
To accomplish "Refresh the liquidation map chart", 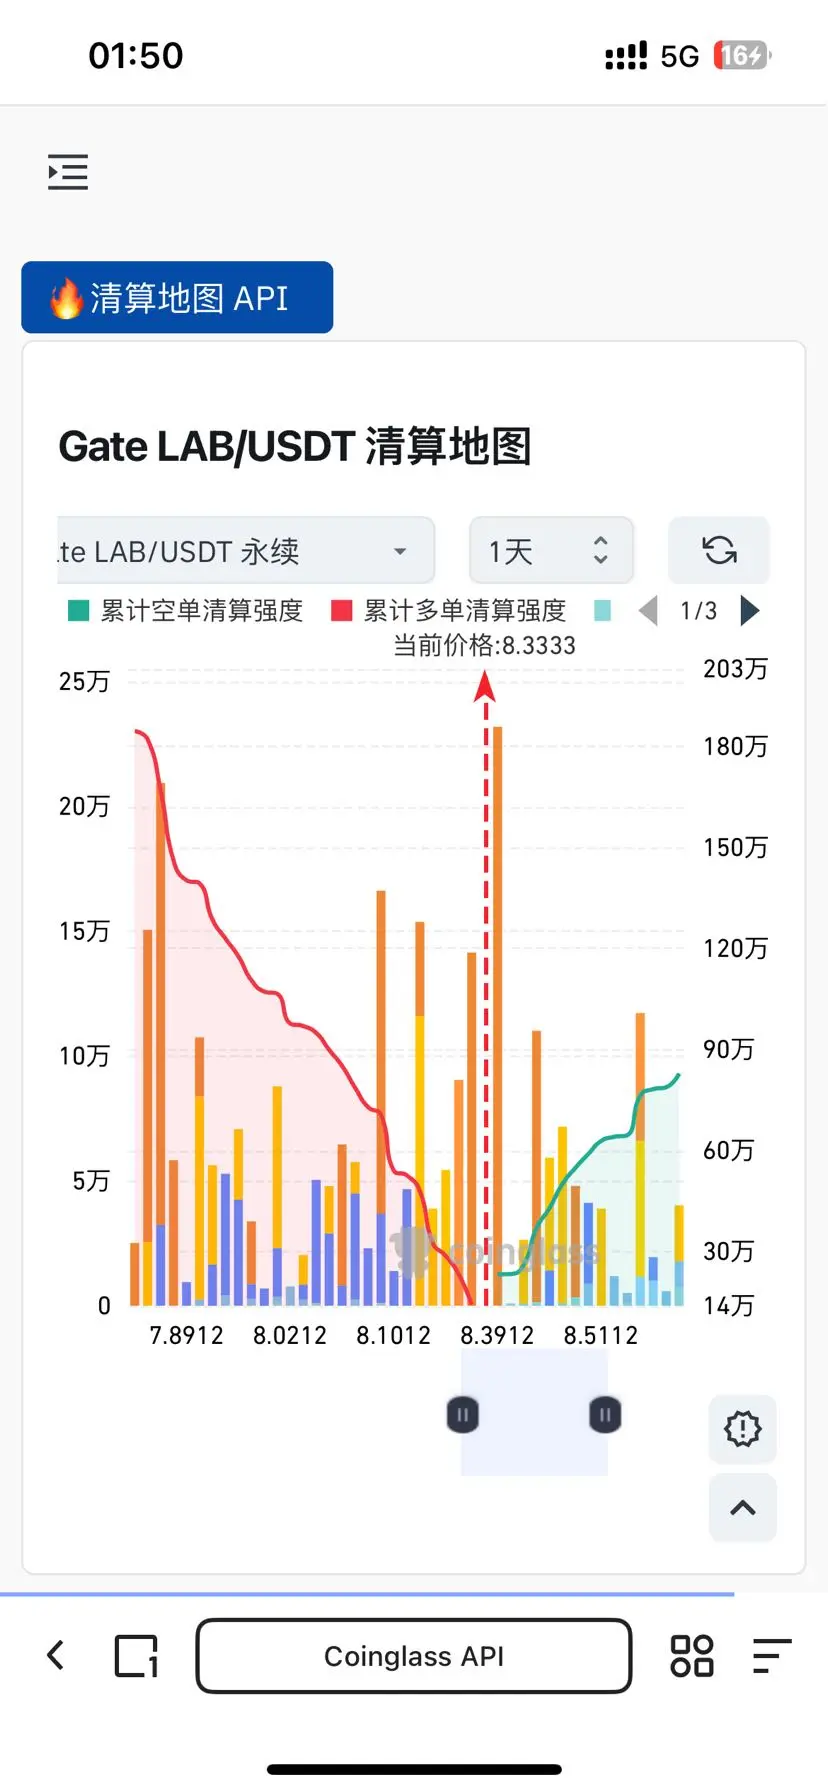I will (x=718, y=550).
